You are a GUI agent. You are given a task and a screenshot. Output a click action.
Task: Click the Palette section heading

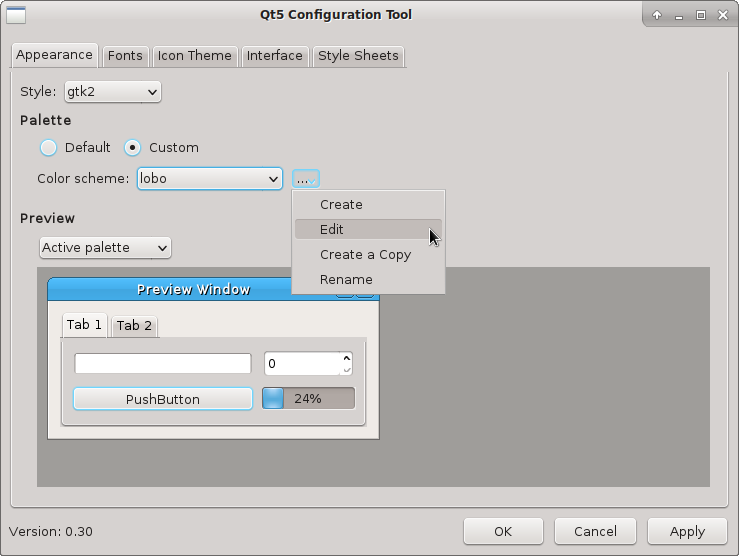[46, 121]
